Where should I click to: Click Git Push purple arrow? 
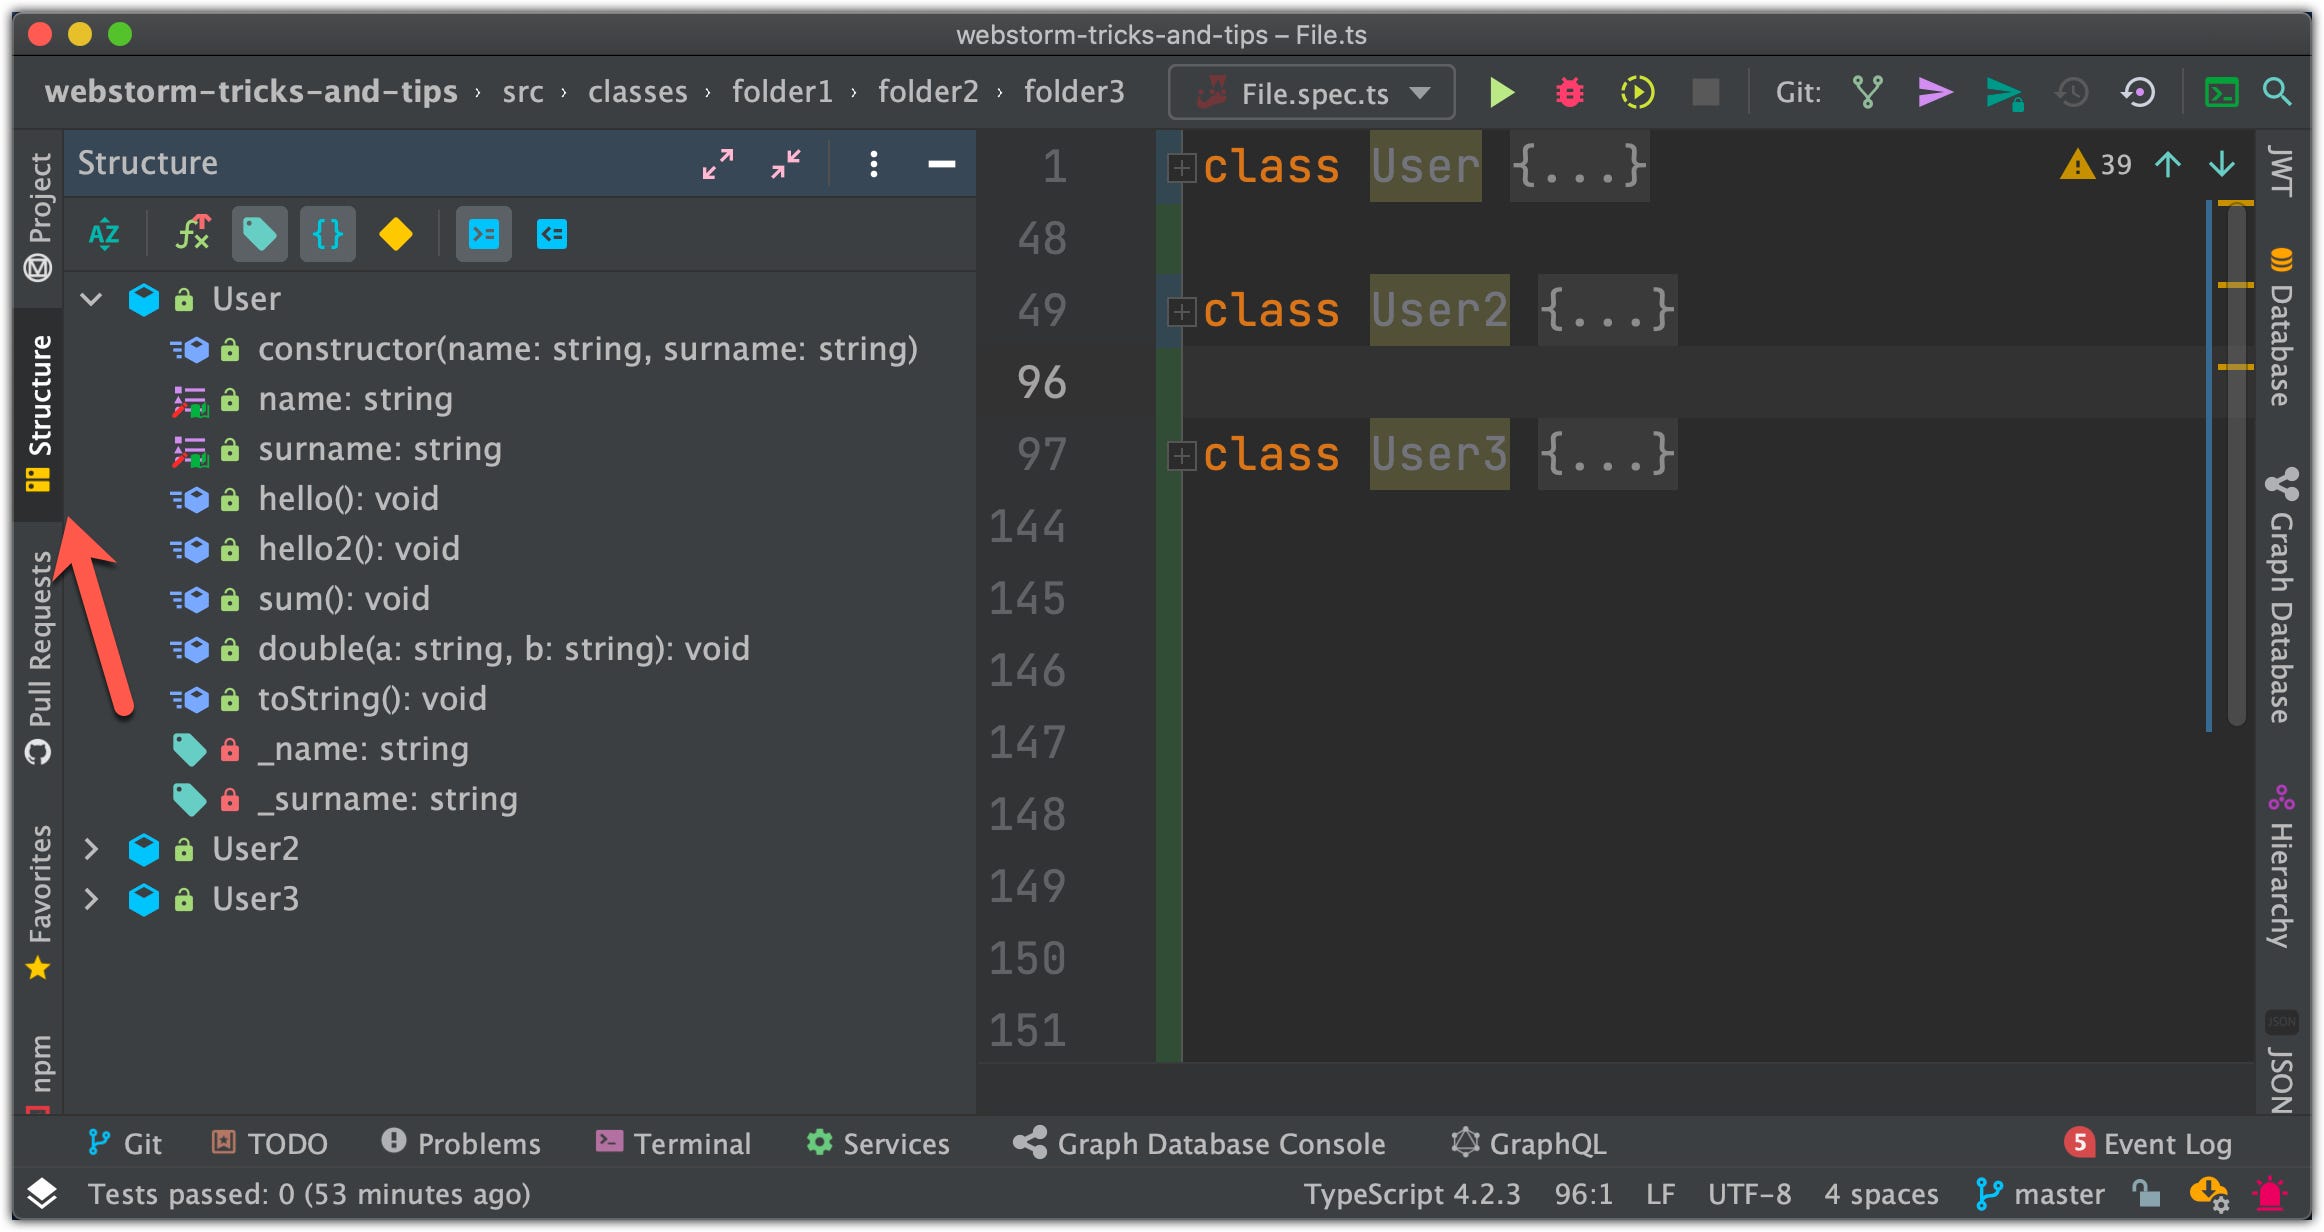[x=1935, y=93]
